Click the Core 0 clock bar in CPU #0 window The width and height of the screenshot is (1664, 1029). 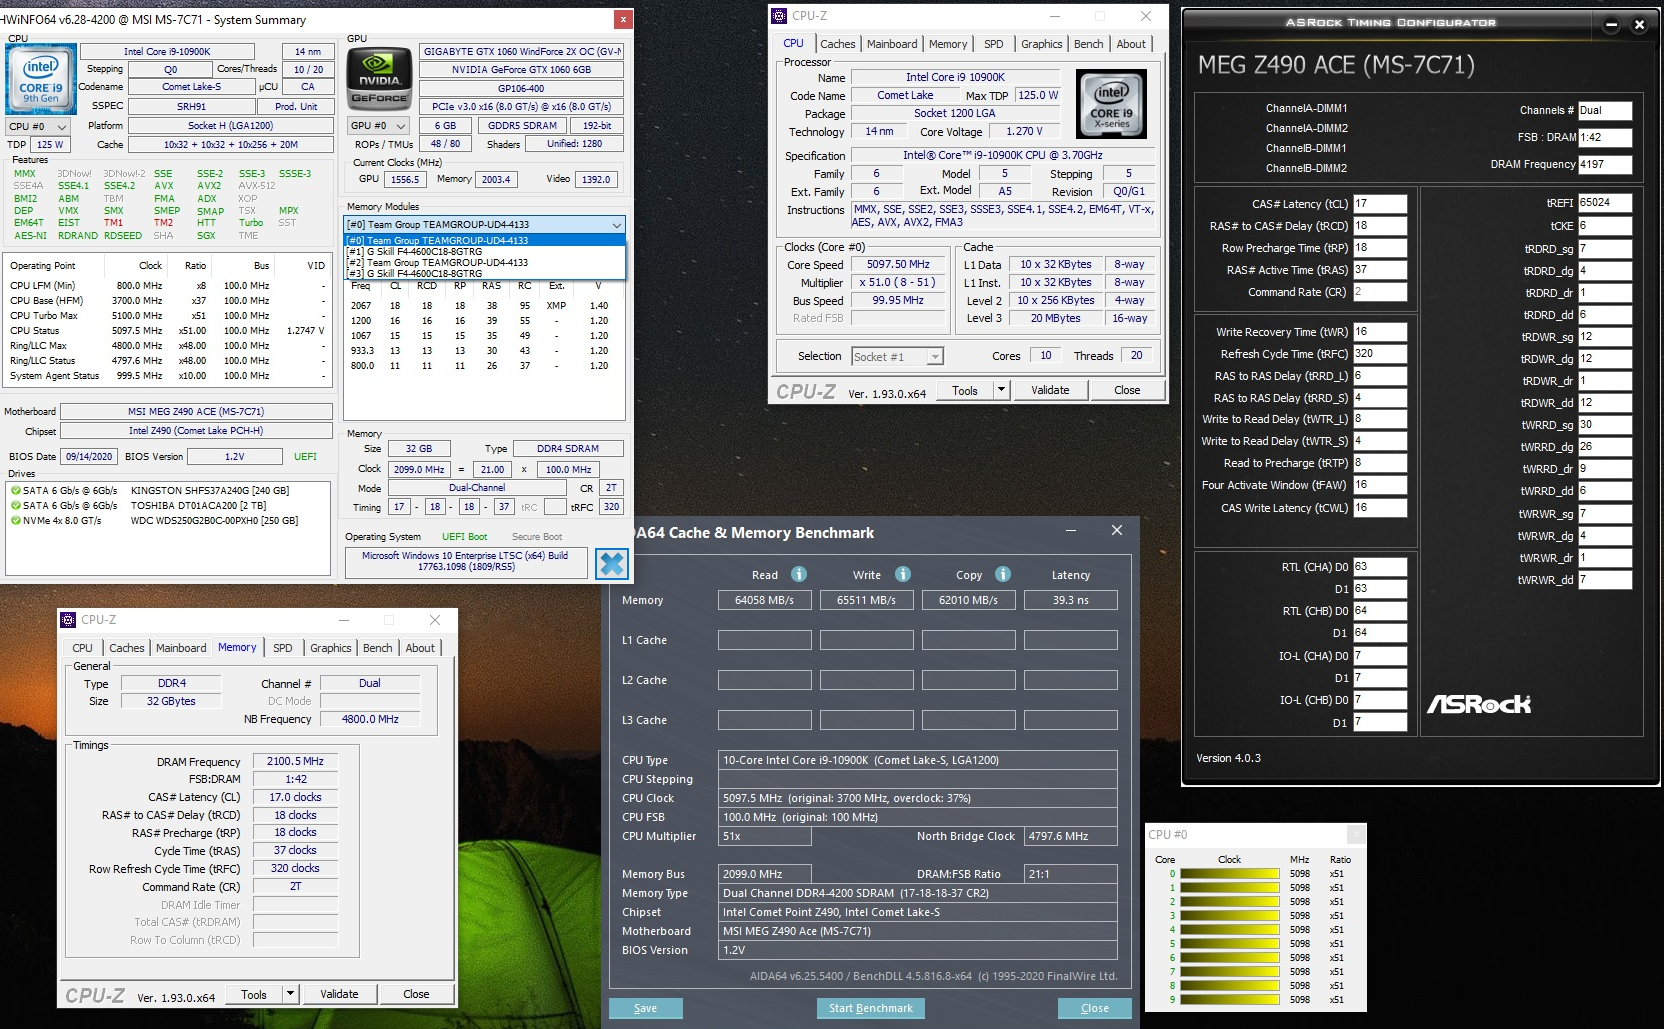click(1230, 874)
